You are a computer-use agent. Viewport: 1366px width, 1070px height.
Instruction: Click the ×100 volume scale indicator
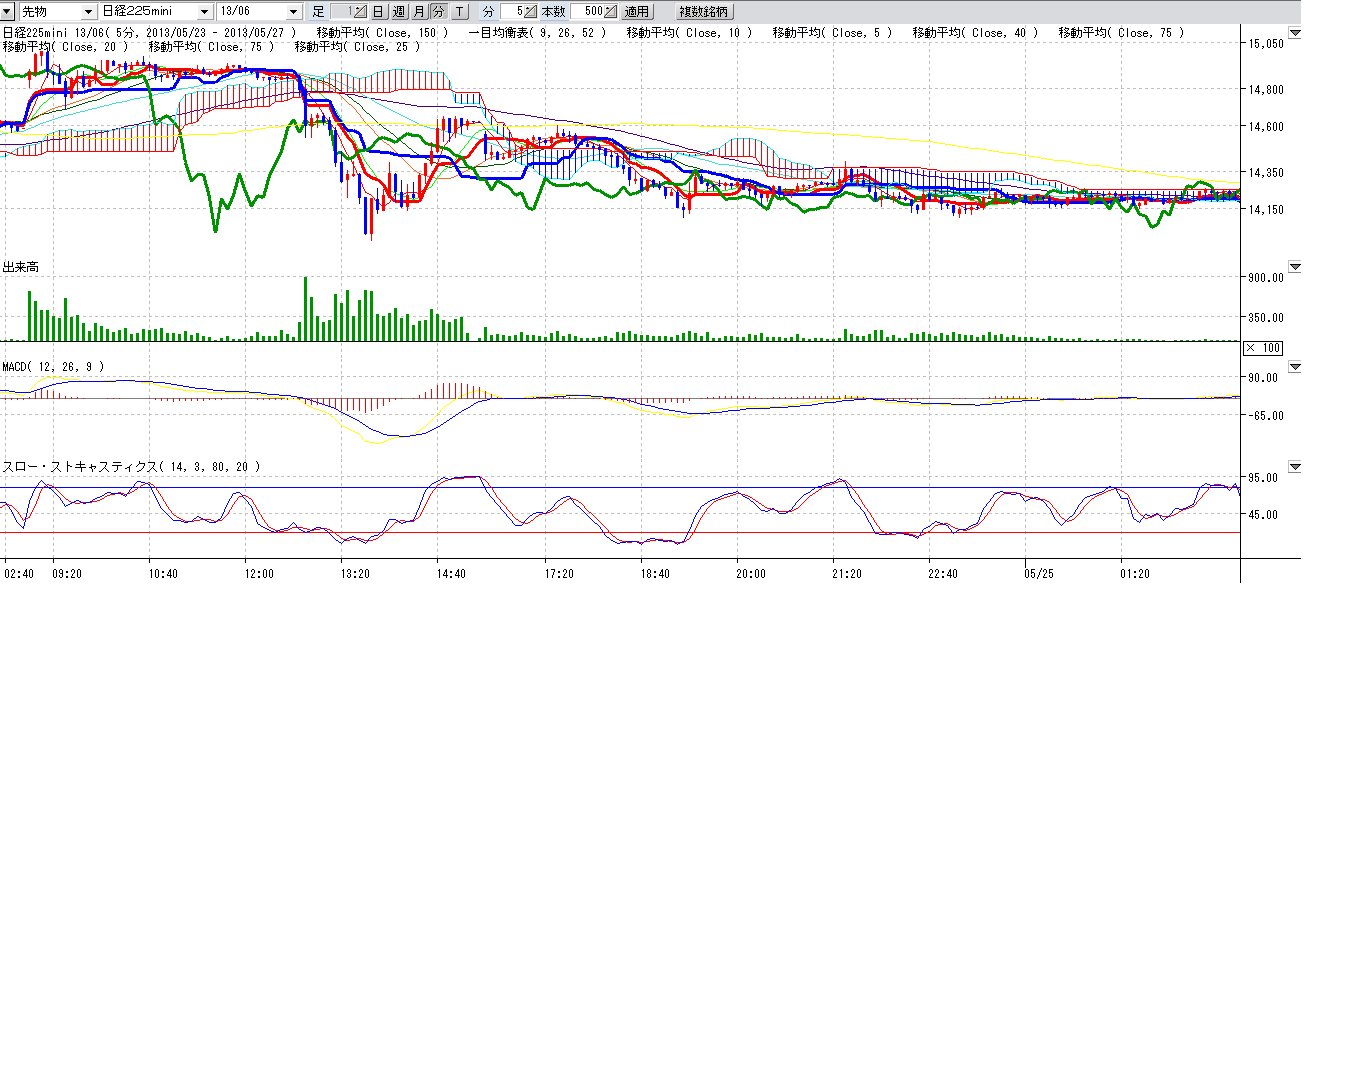click(1262, 348)
